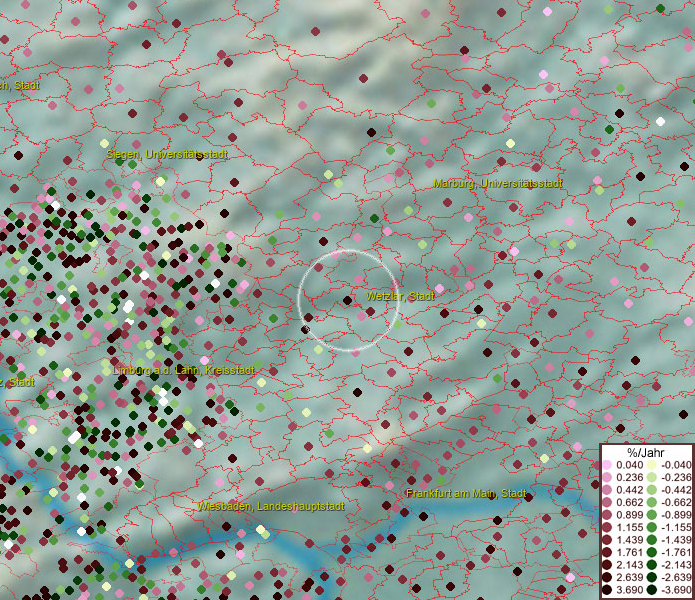Select the Marburg, Universitätsstadt label

pyautogui.click(x=498, y=184)
